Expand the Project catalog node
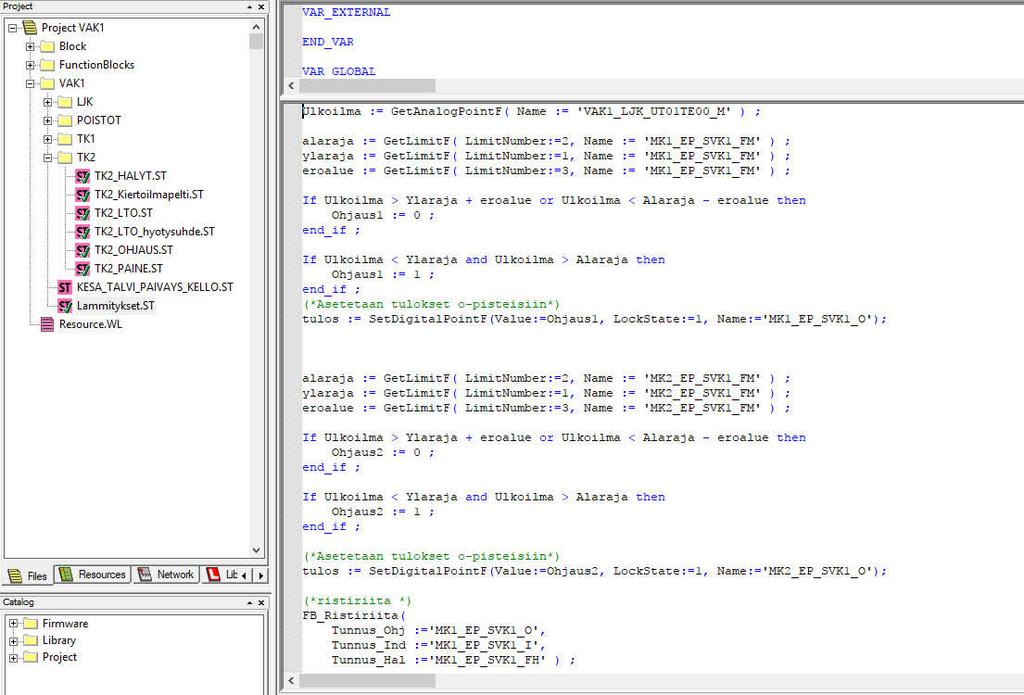 click(x=13, y=657)
